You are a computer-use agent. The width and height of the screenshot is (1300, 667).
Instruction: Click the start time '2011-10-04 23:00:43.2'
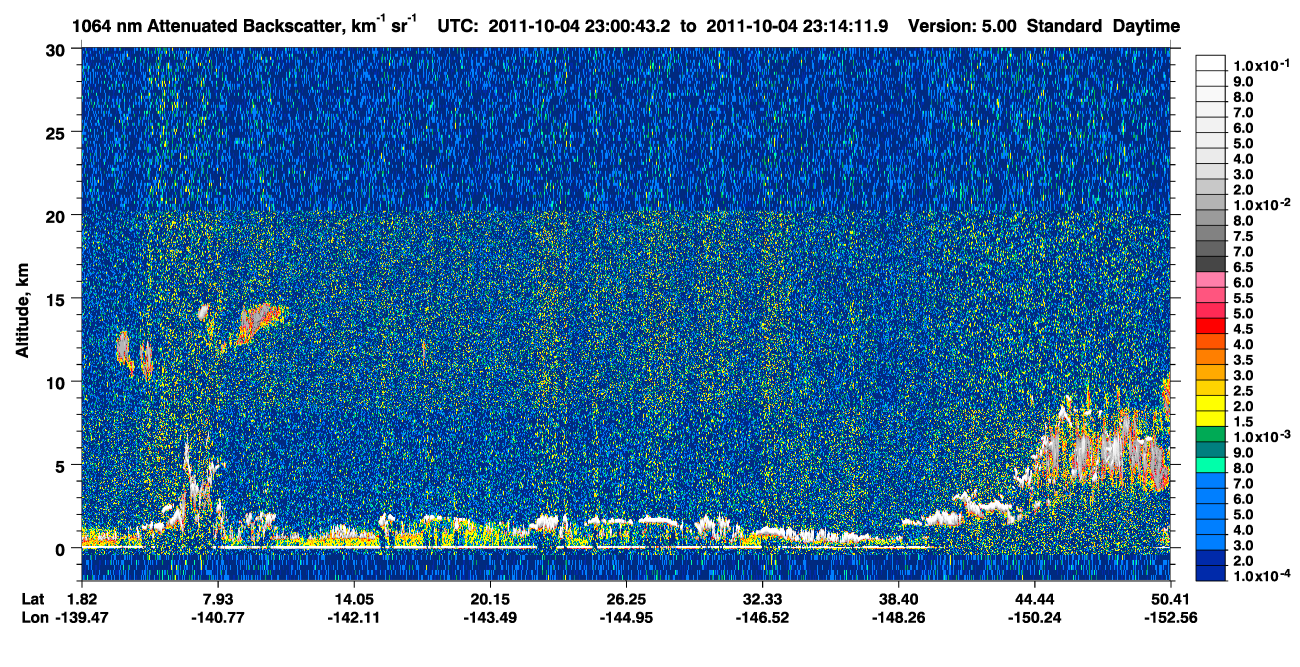579,26
